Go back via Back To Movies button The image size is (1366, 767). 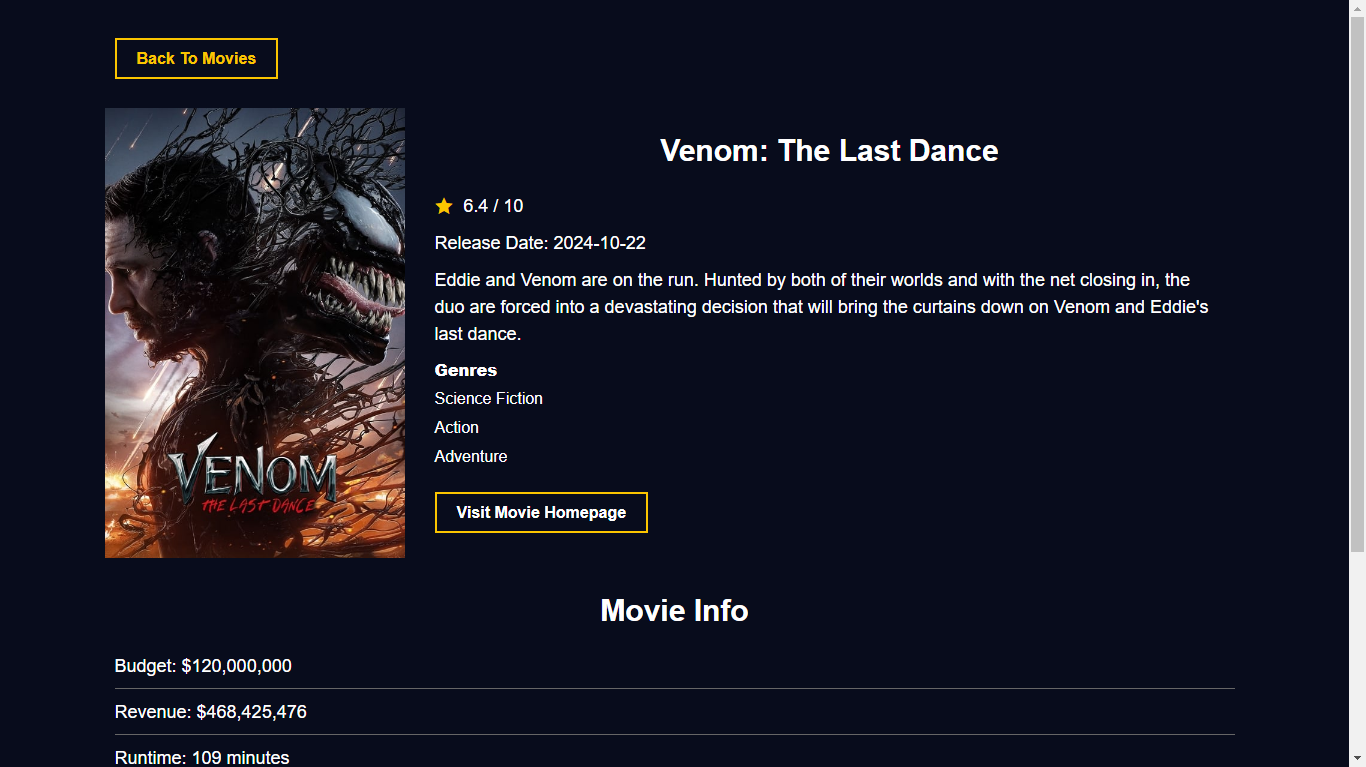coord(196,58)
